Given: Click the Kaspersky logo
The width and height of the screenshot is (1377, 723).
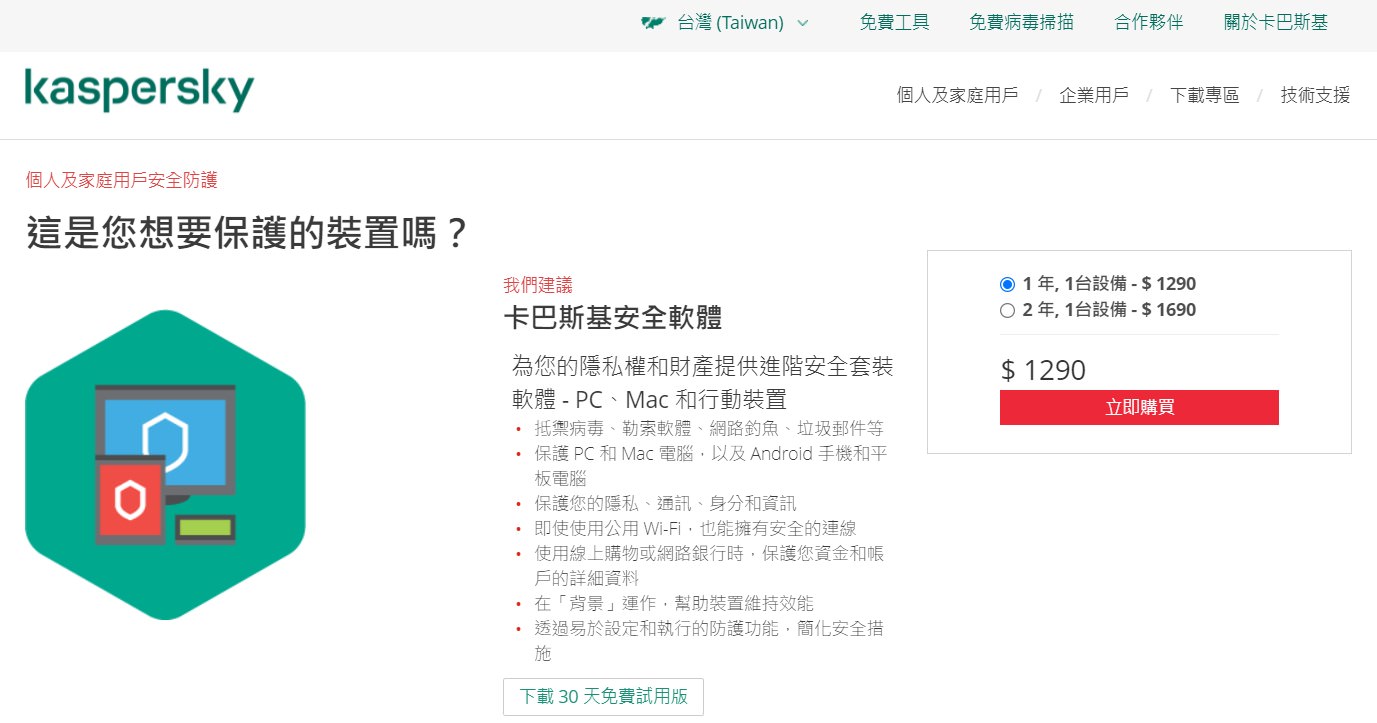Looking at the screenshot, I should click(x=139, y=91).
